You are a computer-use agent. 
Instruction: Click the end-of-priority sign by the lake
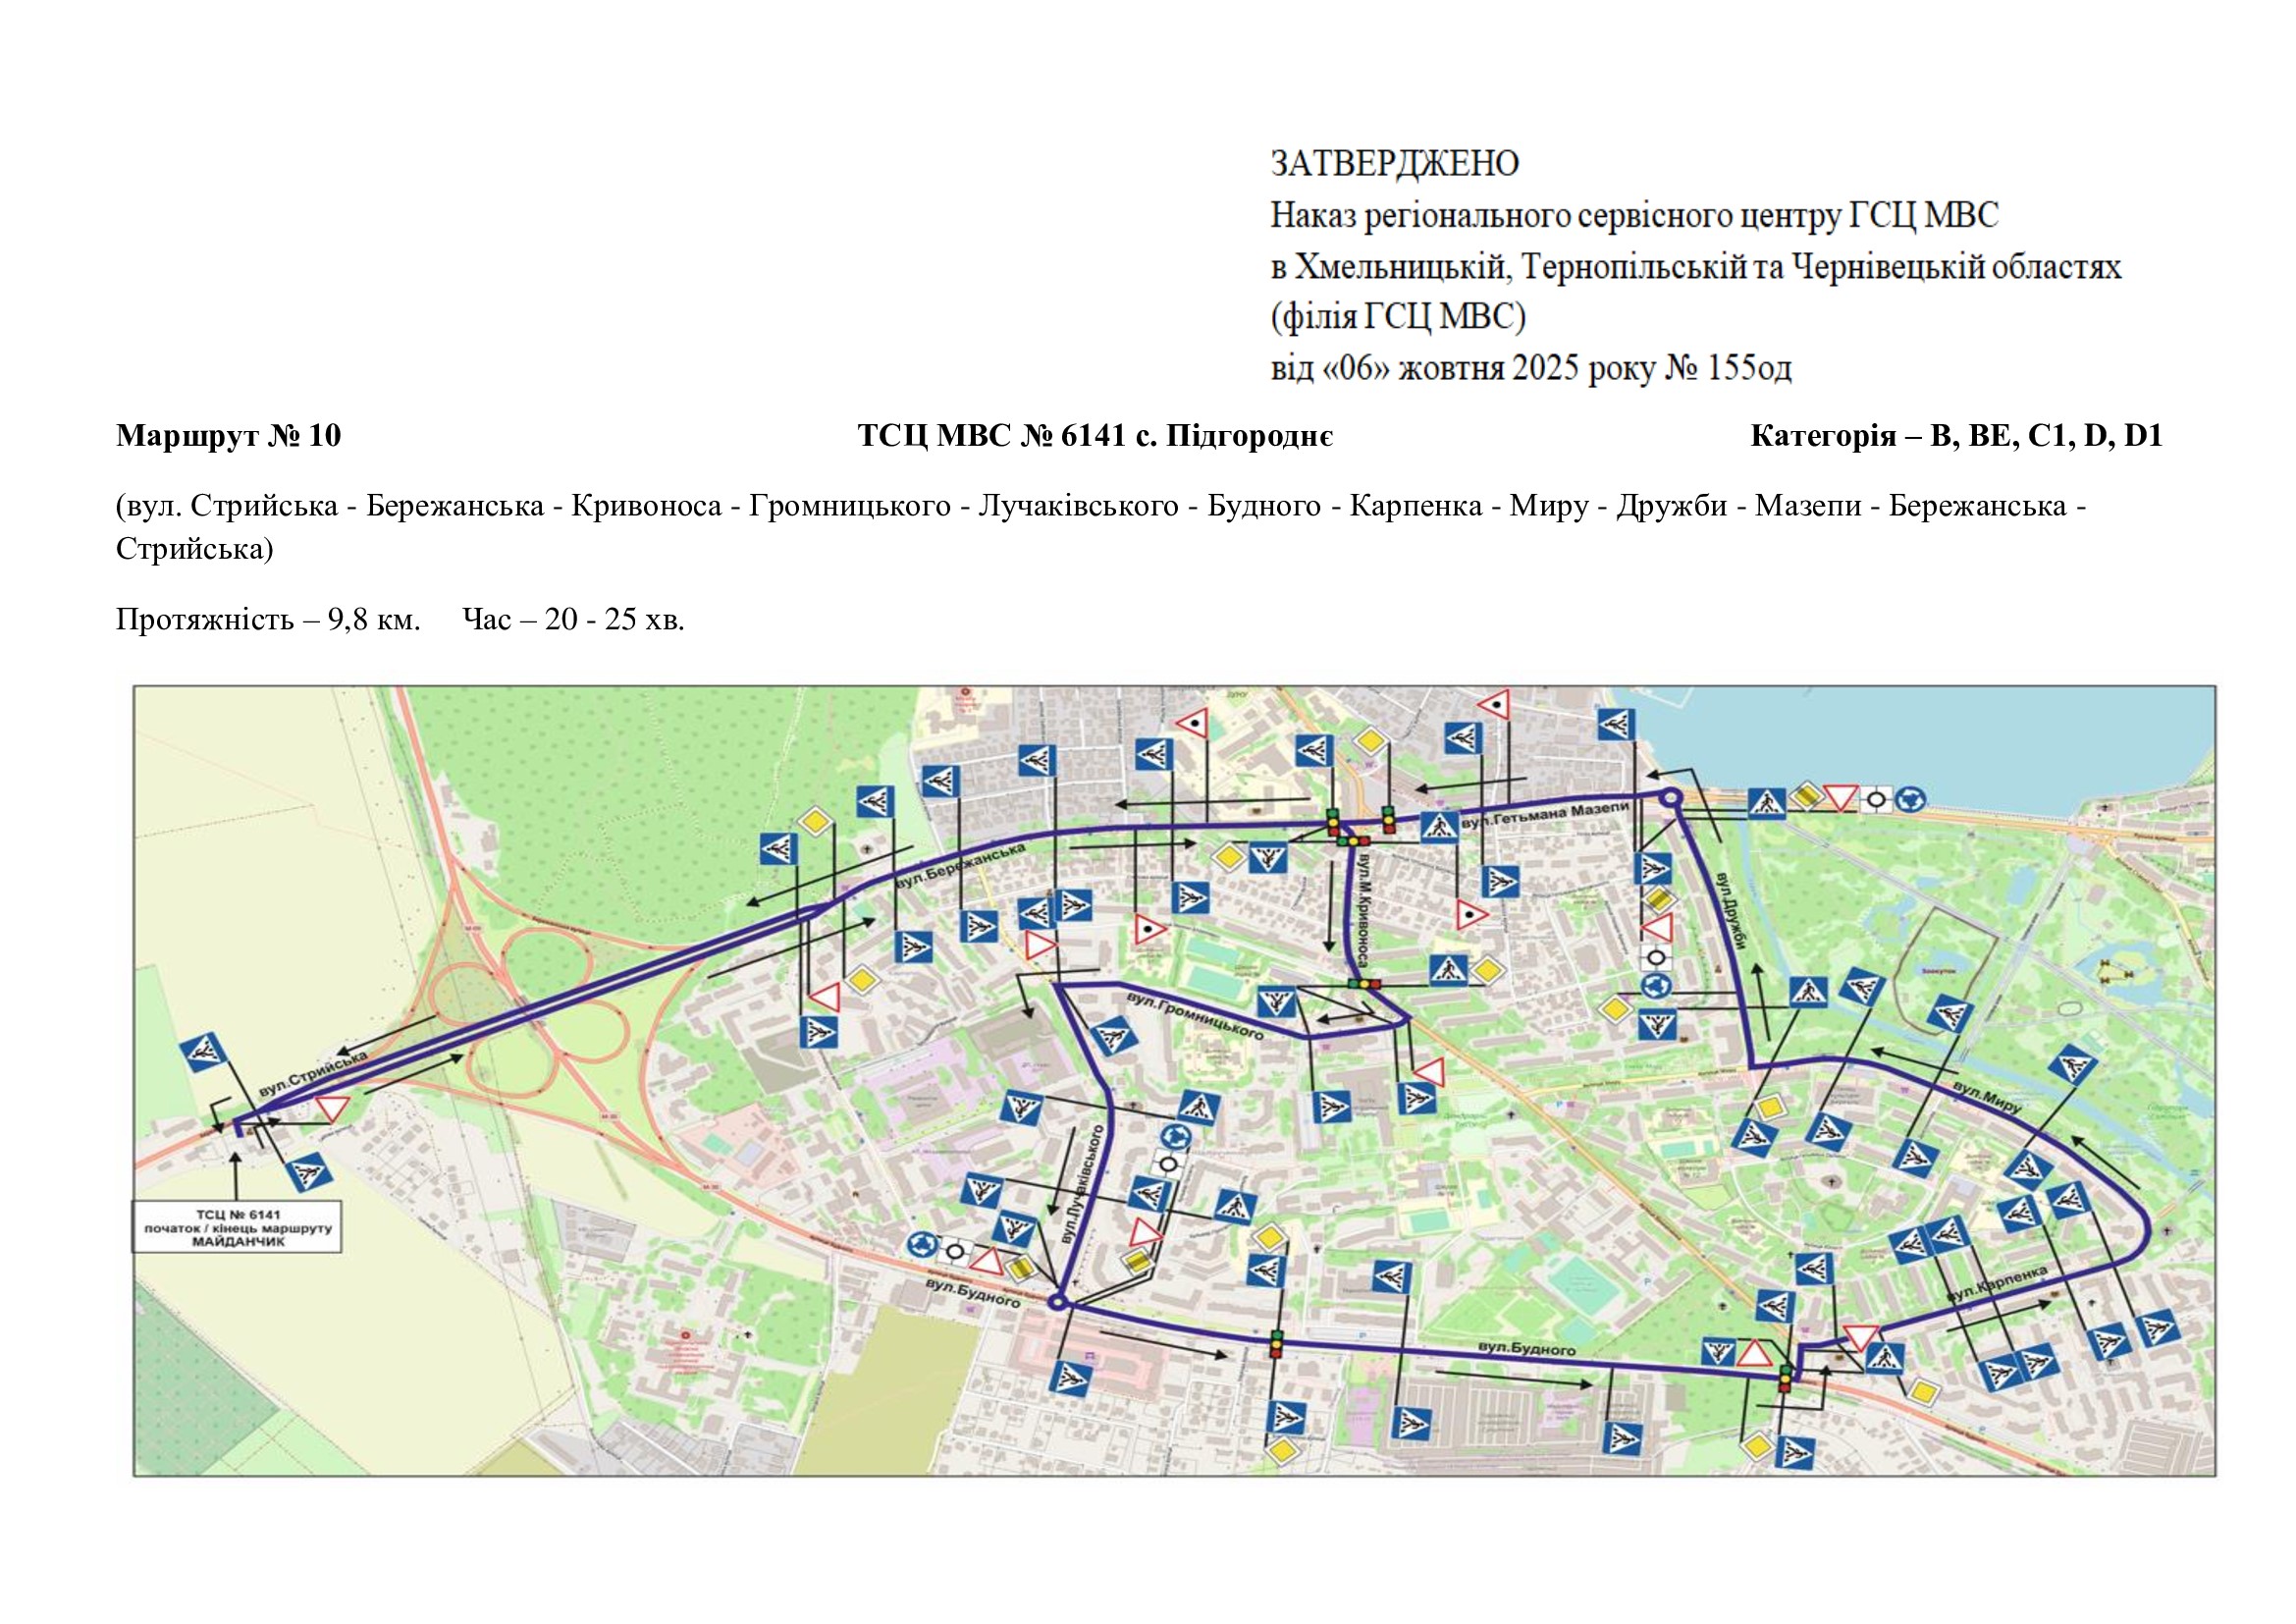coord(1805,797)
